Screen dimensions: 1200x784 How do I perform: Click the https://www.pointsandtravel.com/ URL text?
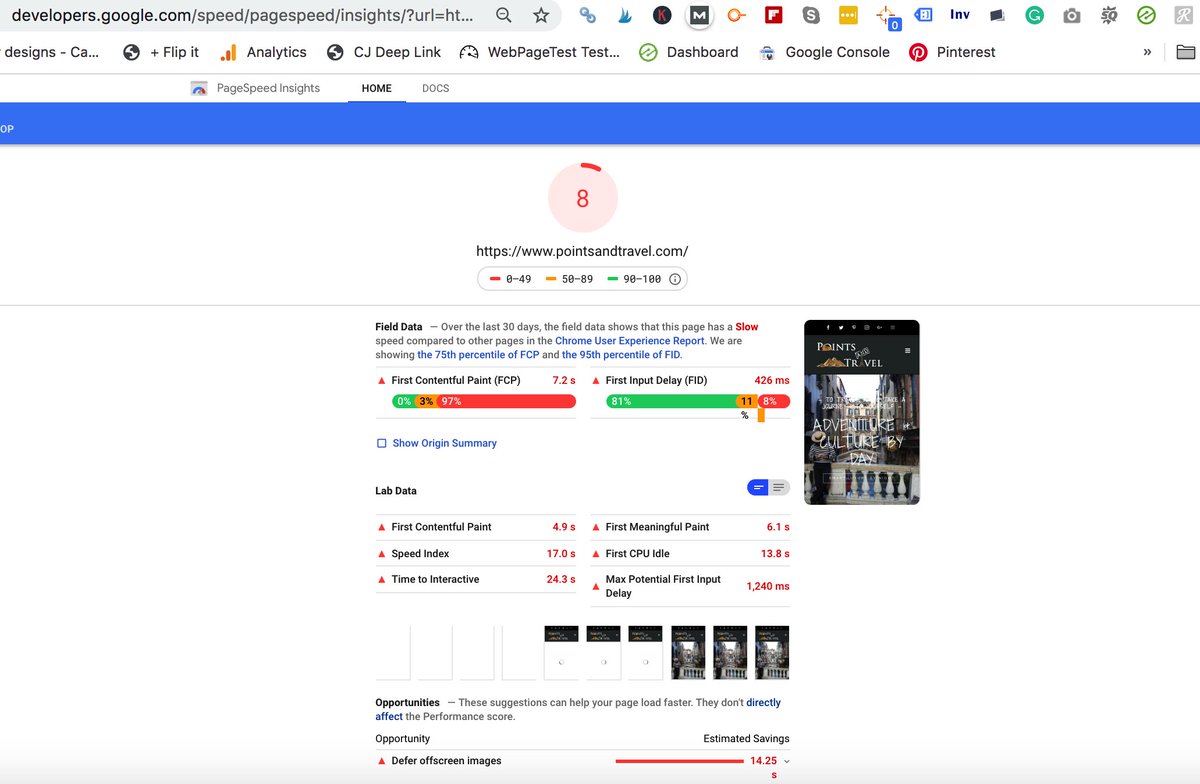(582, 252)
